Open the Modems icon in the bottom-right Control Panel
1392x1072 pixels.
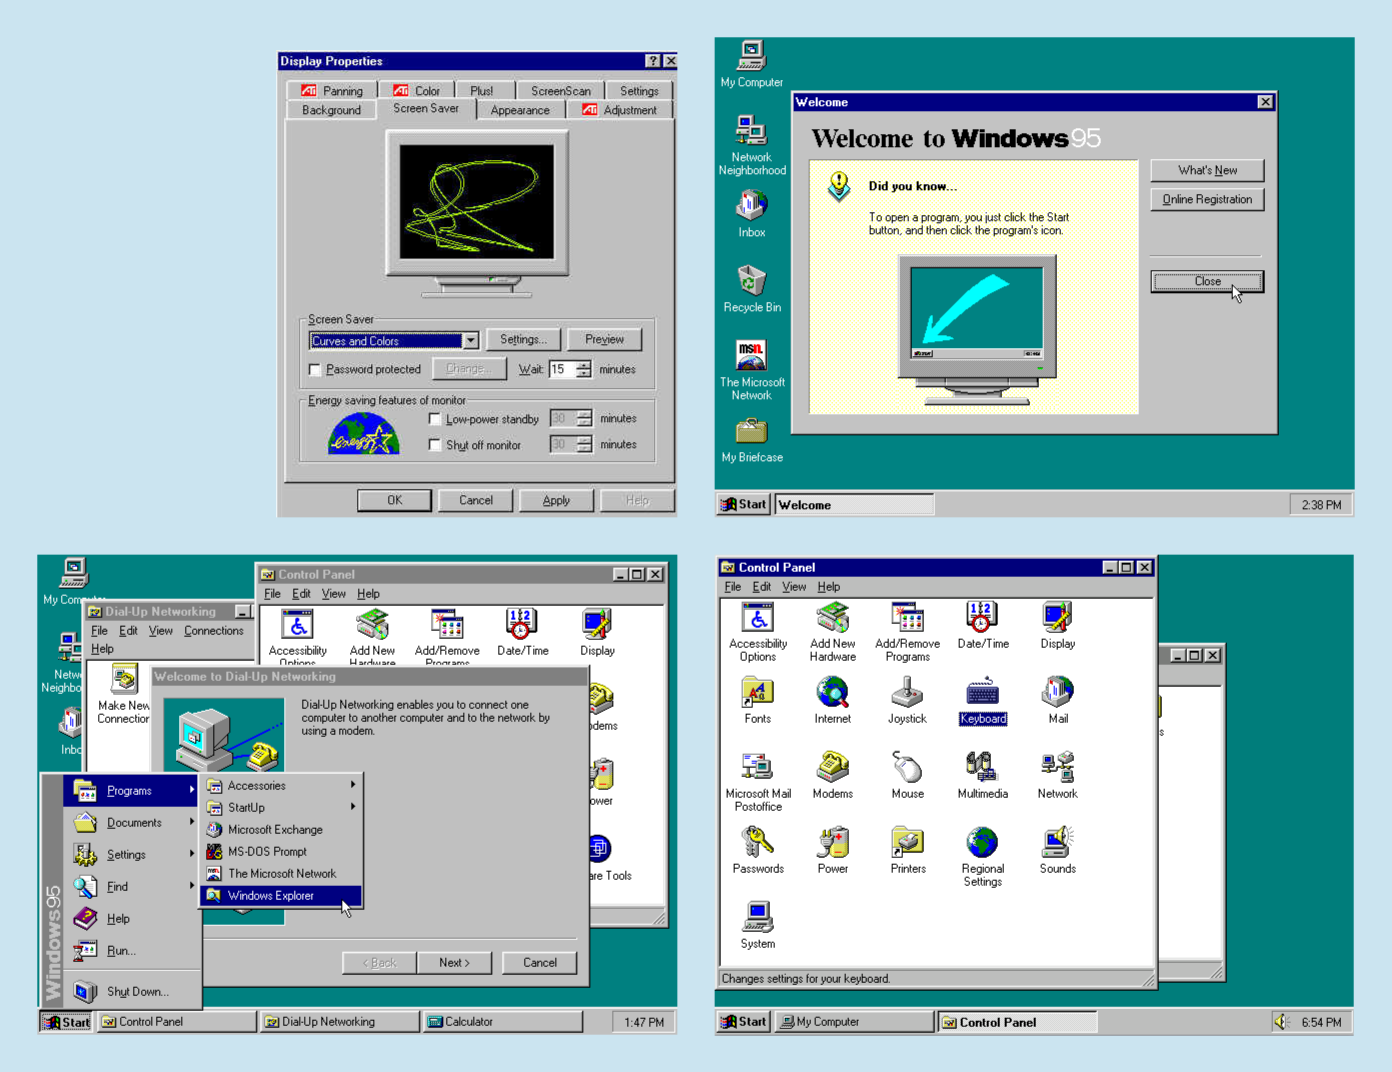pyautogui.click(x=832, y=774)
